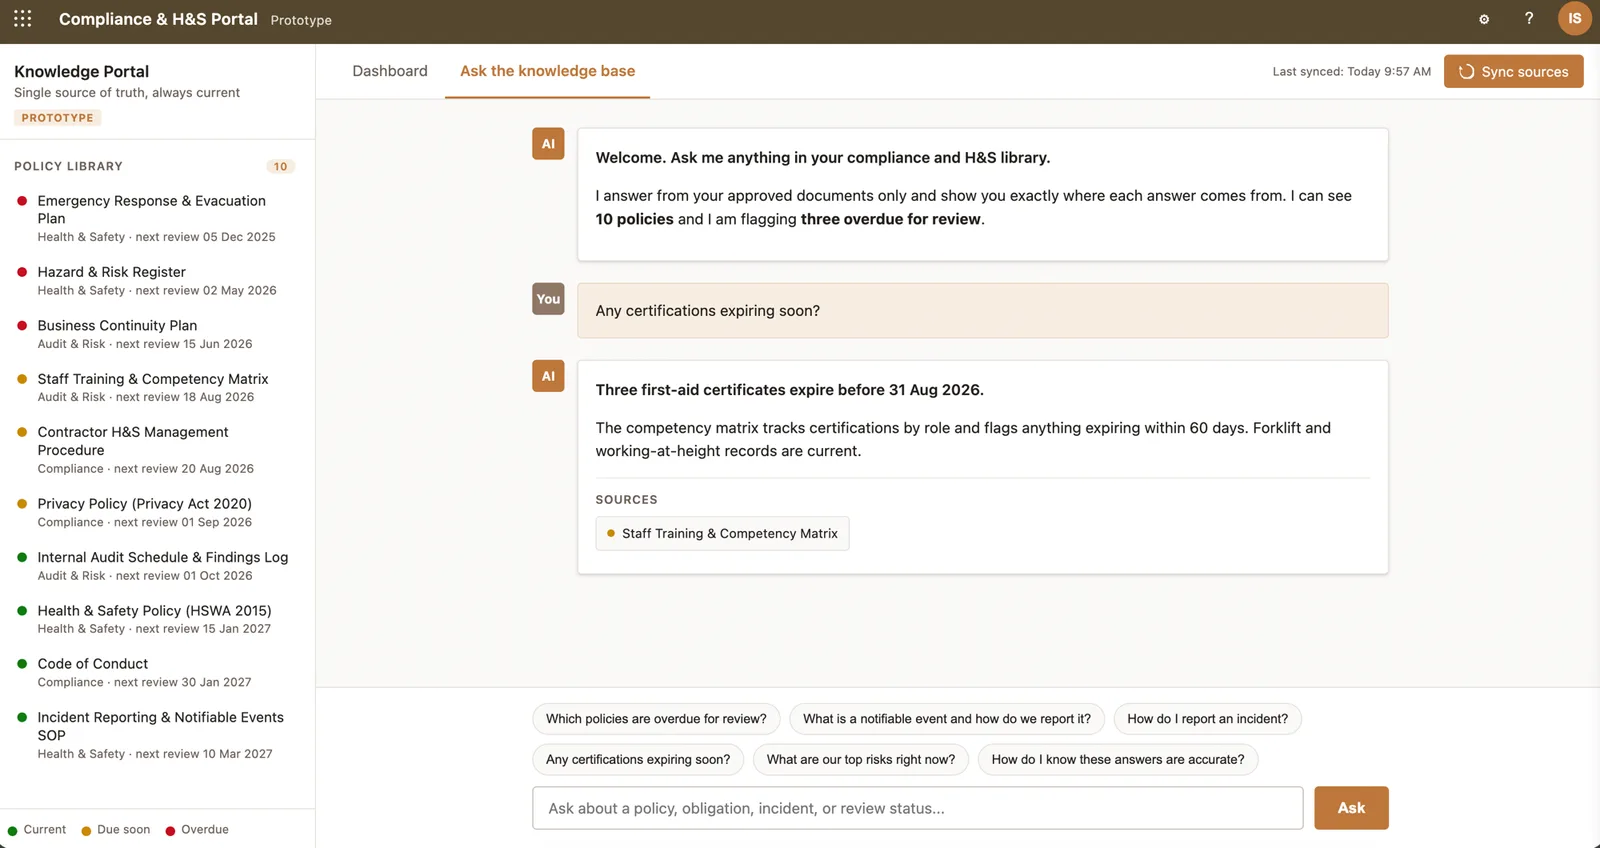Click the policy count badge showing 10

coord(280,166)
